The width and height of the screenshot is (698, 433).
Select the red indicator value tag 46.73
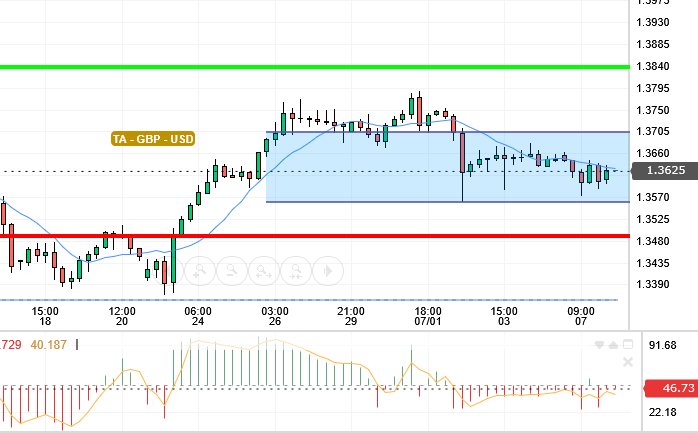(x=672, y=388)
